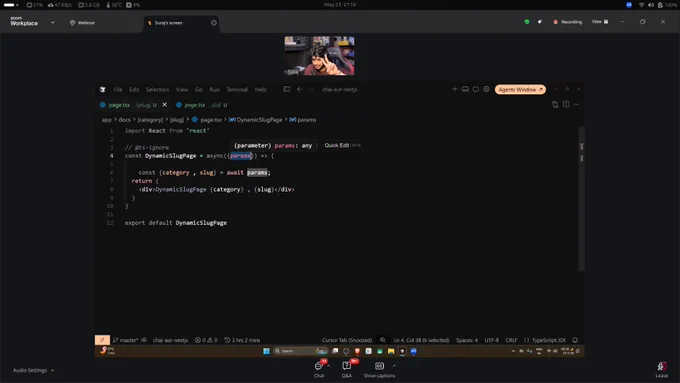Click the docs breadcrumb segment

[x=124, y=120]
